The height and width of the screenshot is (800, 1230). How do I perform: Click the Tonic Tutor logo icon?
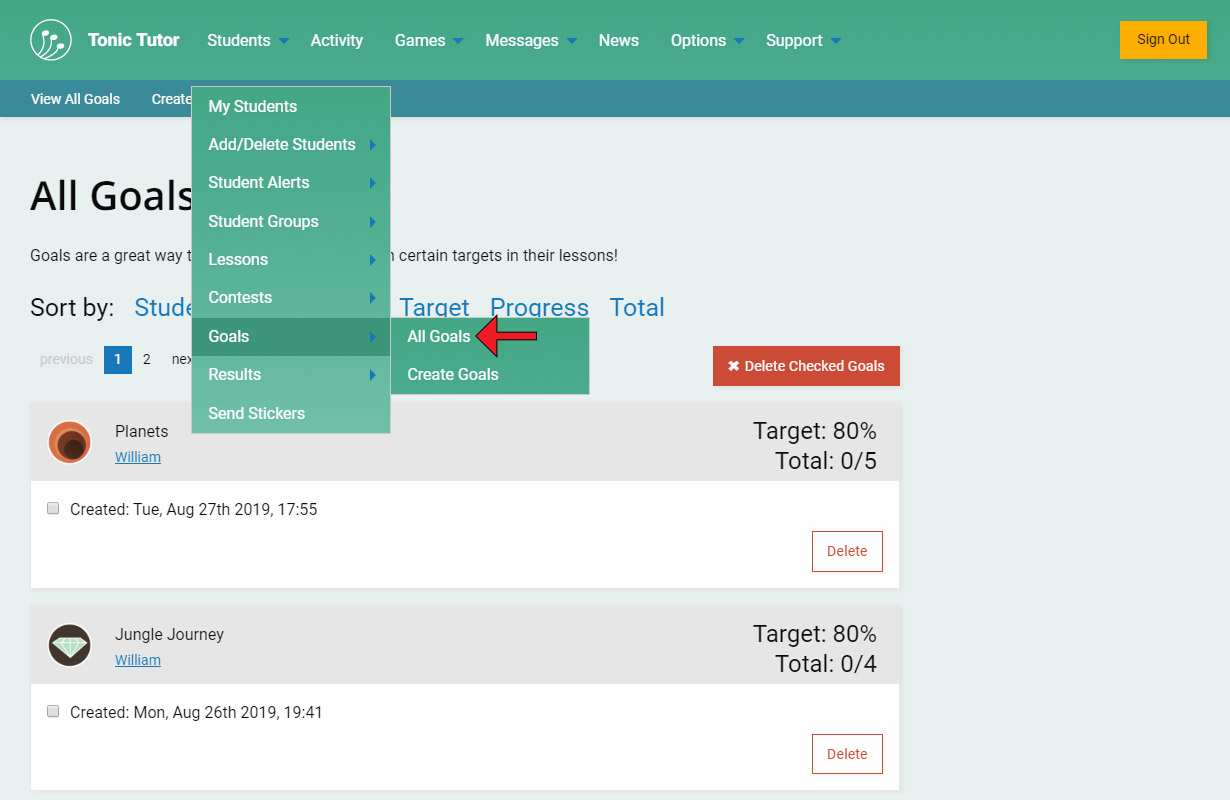point(51,40)
